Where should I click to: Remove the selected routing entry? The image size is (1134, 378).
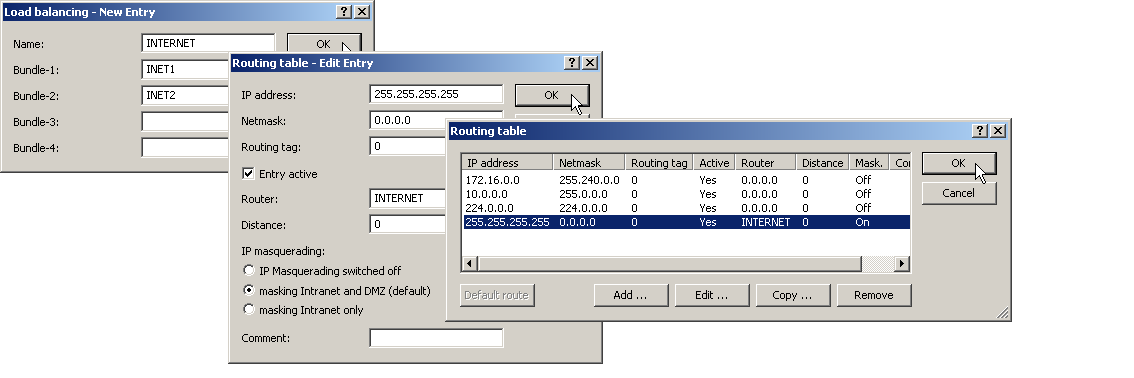874,295
